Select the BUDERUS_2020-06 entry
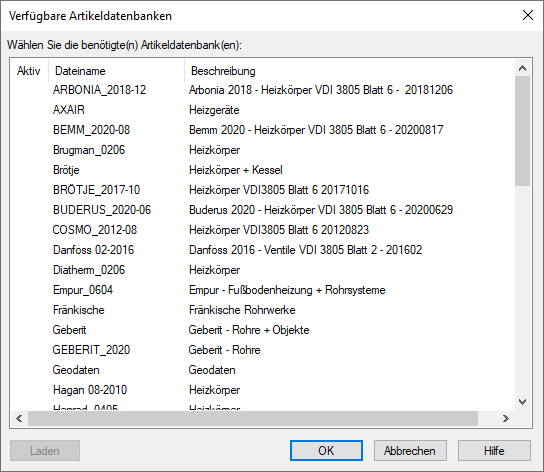 click(x=102, y=210)
